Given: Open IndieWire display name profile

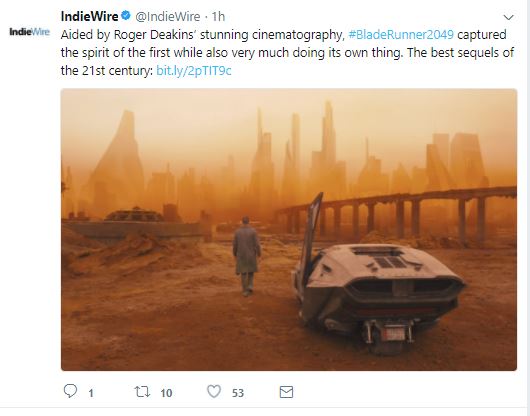Looking at the screenshot, I should coord(89,16).
